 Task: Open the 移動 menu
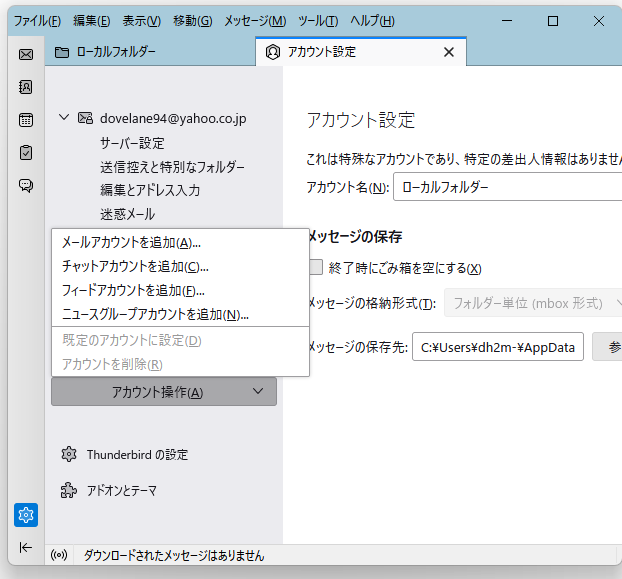click(x=193, y=21)
